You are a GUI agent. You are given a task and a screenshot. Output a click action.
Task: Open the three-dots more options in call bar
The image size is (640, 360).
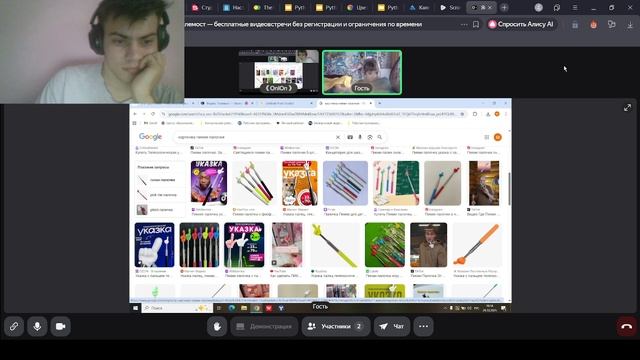coord(423,327)
